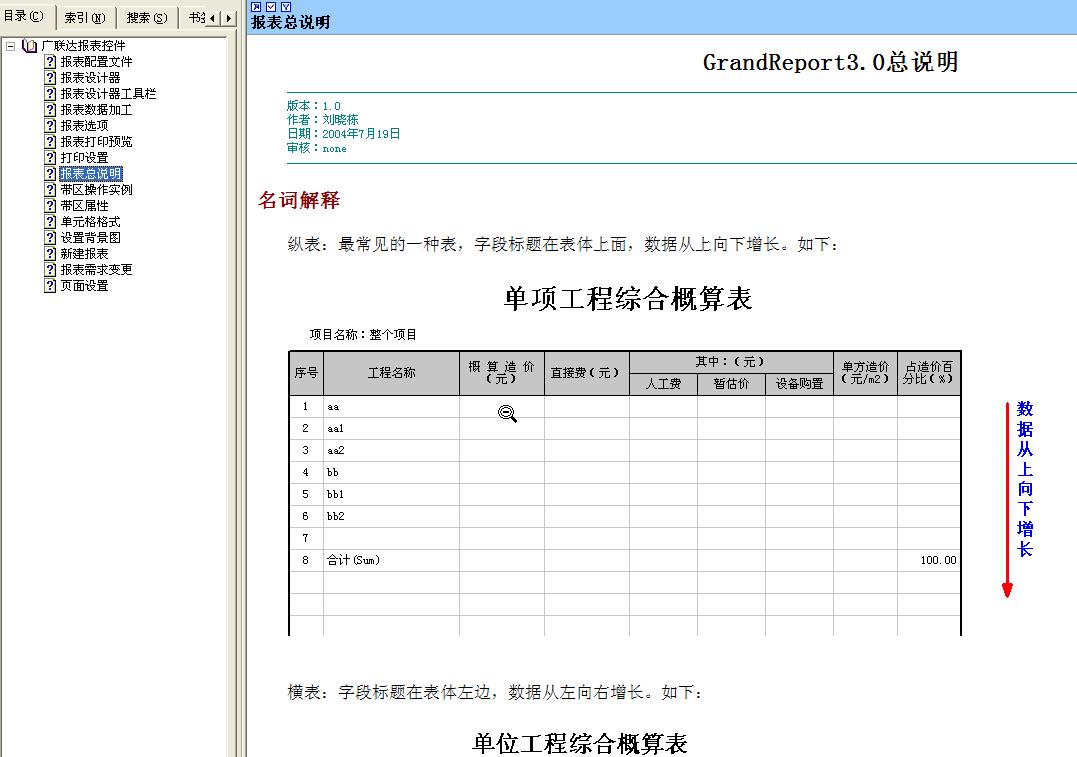
Task: Click the help page icon beside 设置背景图
Action: click(50, 238)
